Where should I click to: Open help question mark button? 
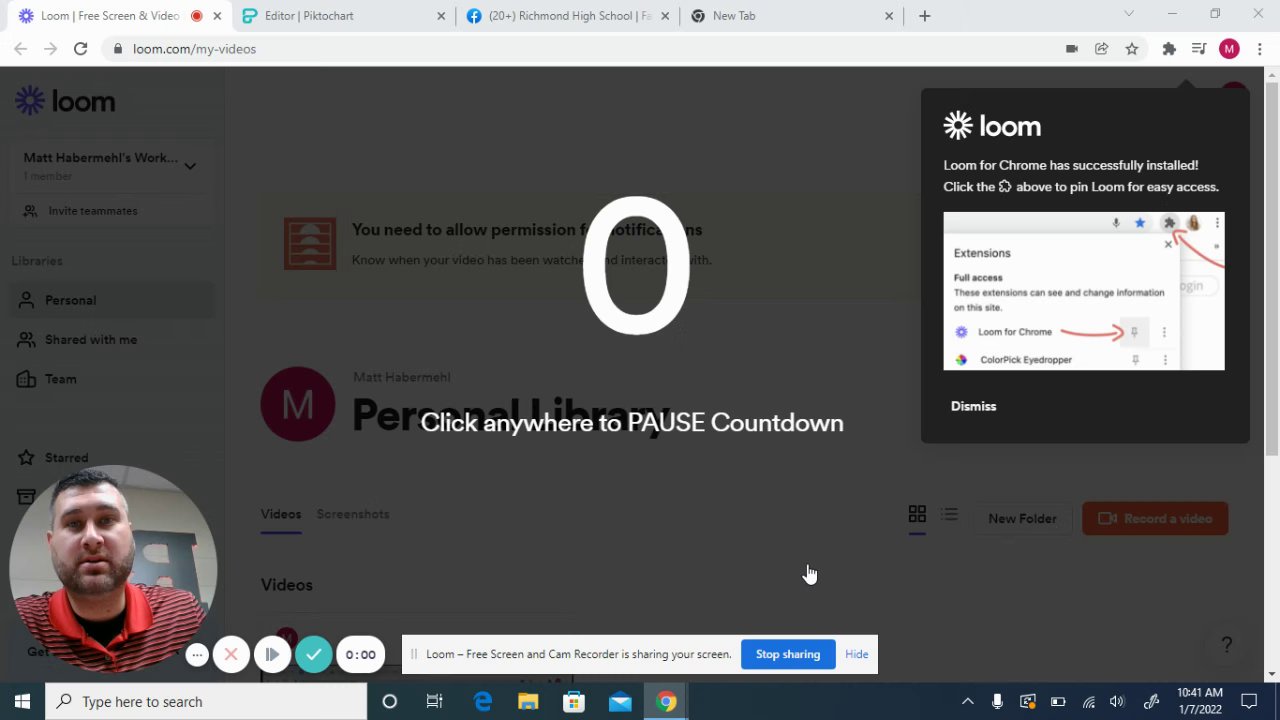click(x=1227, y=645)
